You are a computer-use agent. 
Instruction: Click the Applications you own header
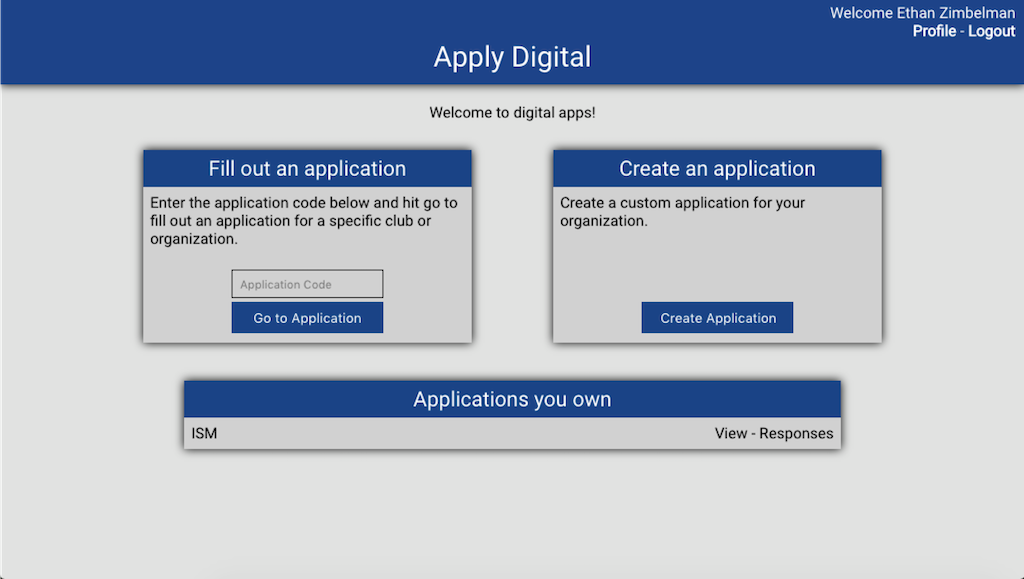(x=512, y=398)
